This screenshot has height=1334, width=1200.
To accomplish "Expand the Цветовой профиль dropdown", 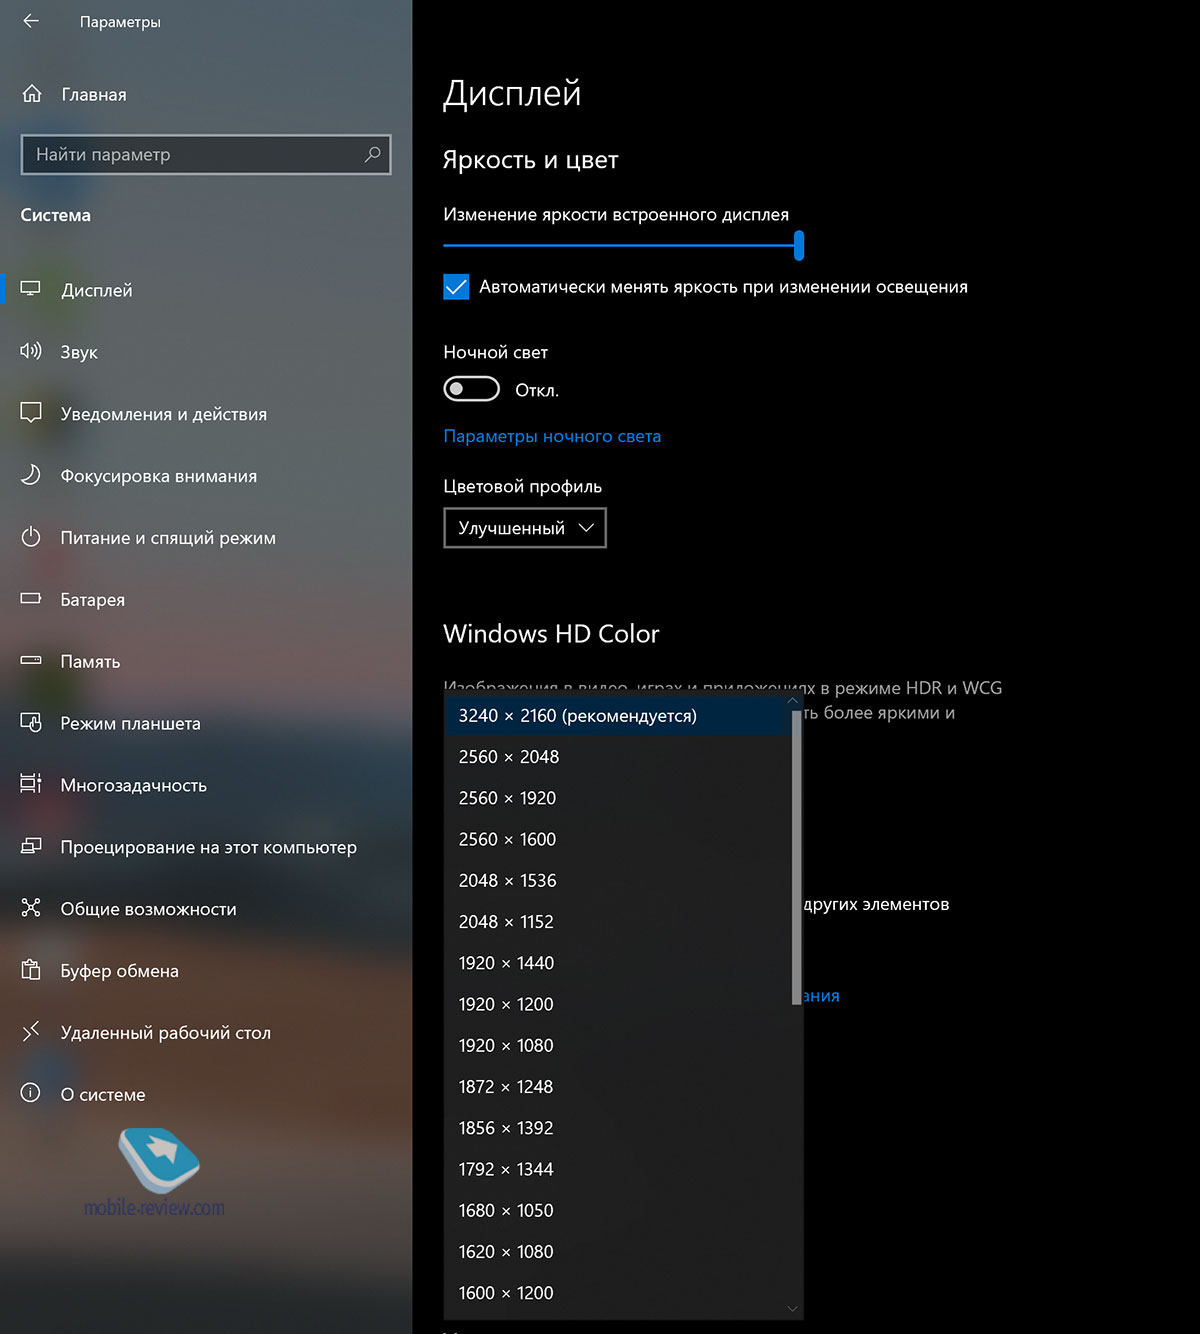I will point(524,528).
